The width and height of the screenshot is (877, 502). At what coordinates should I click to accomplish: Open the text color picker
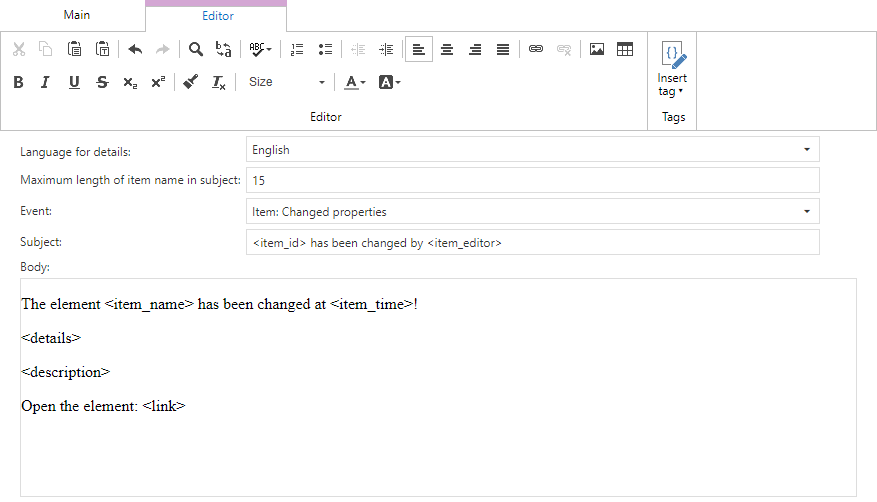[355, 82]
